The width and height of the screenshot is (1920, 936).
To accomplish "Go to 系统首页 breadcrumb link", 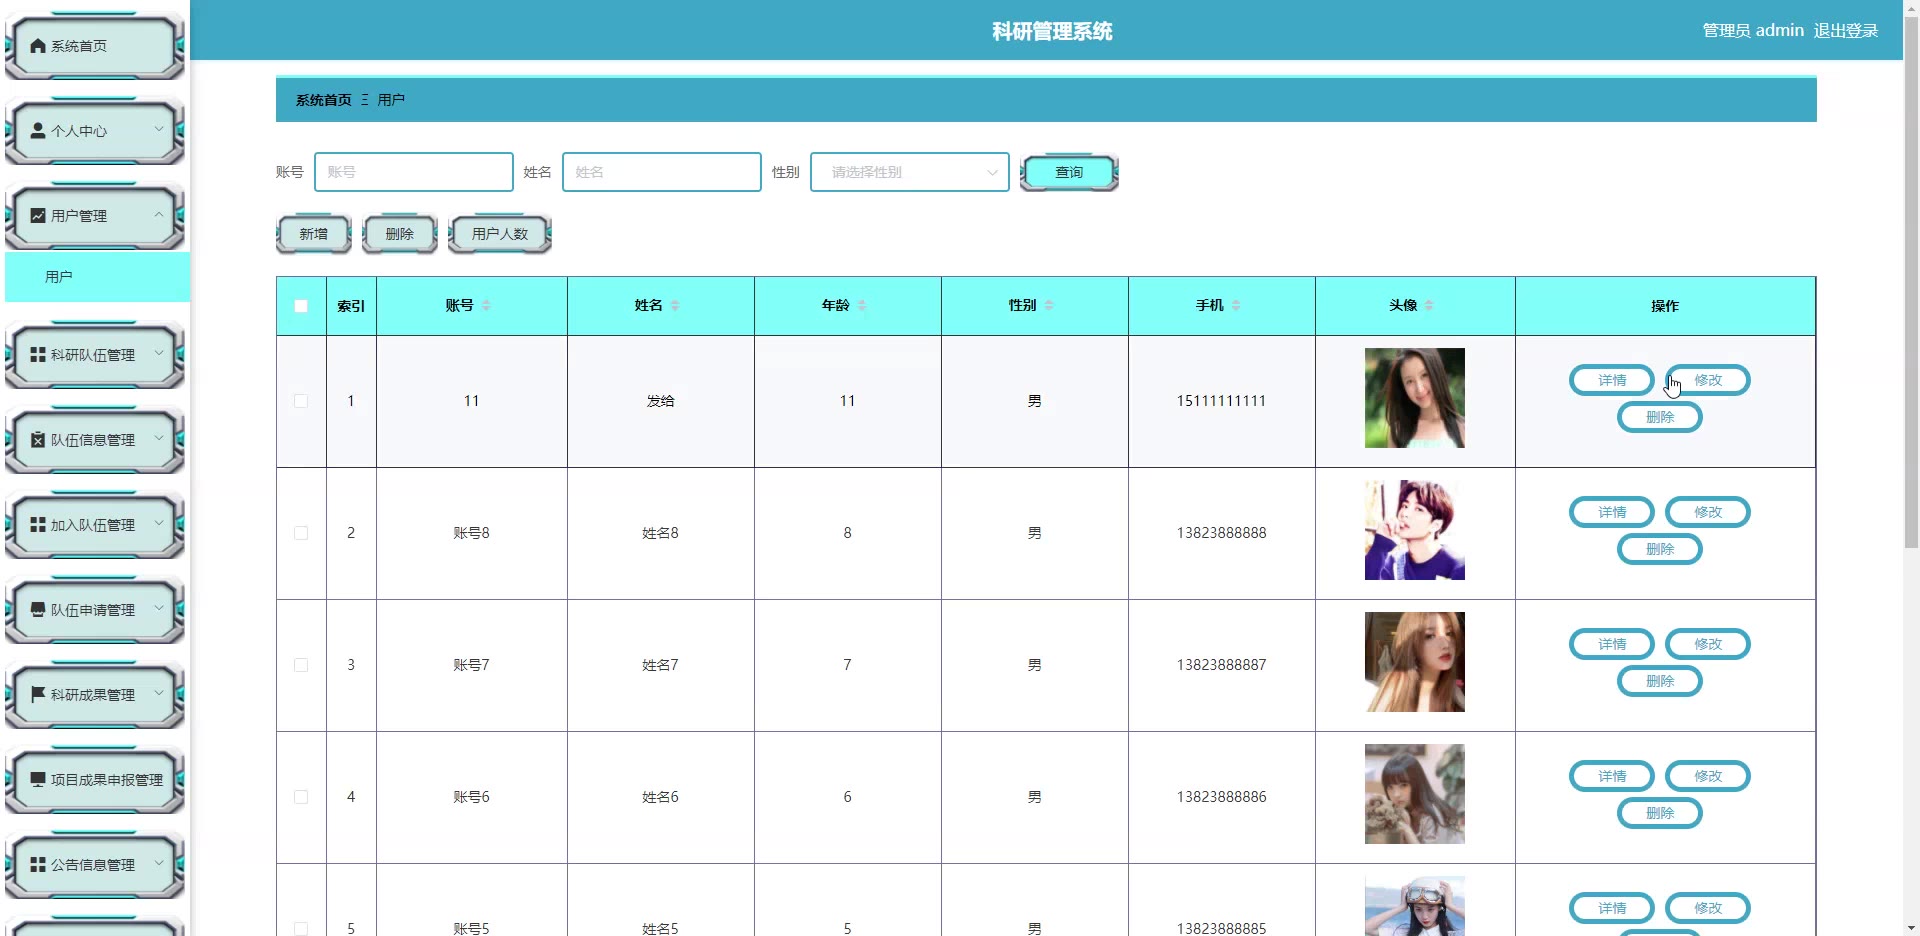I will pos(324,100).
